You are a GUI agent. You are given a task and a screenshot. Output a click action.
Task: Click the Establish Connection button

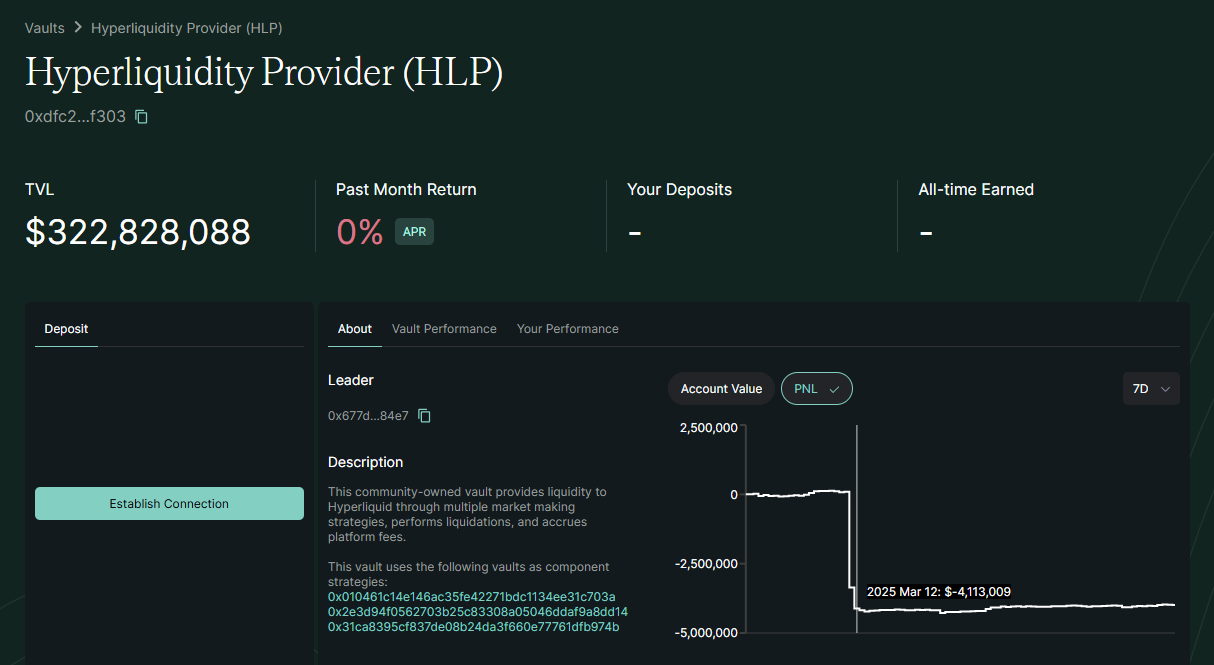tap(169, 503)
